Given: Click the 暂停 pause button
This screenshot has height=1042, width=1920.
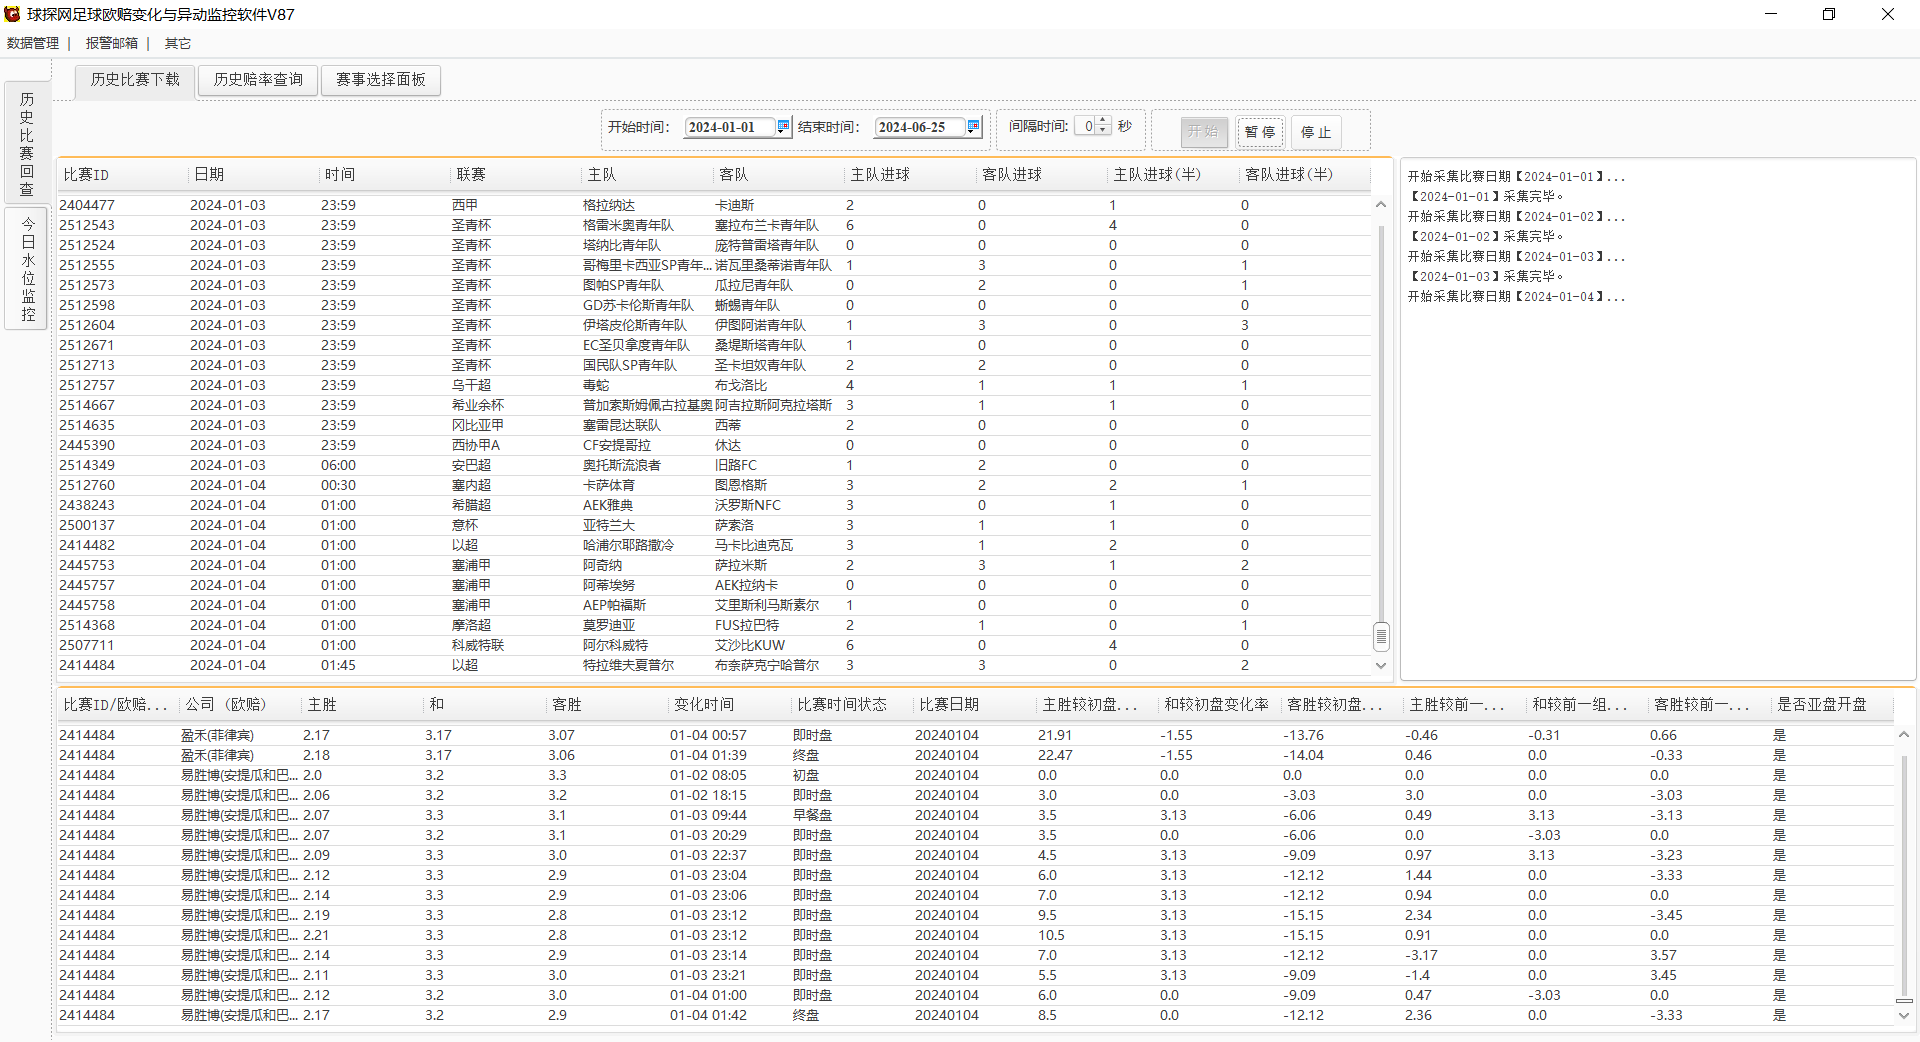Looking at the screenshot, I should [x=1259, y=132].
